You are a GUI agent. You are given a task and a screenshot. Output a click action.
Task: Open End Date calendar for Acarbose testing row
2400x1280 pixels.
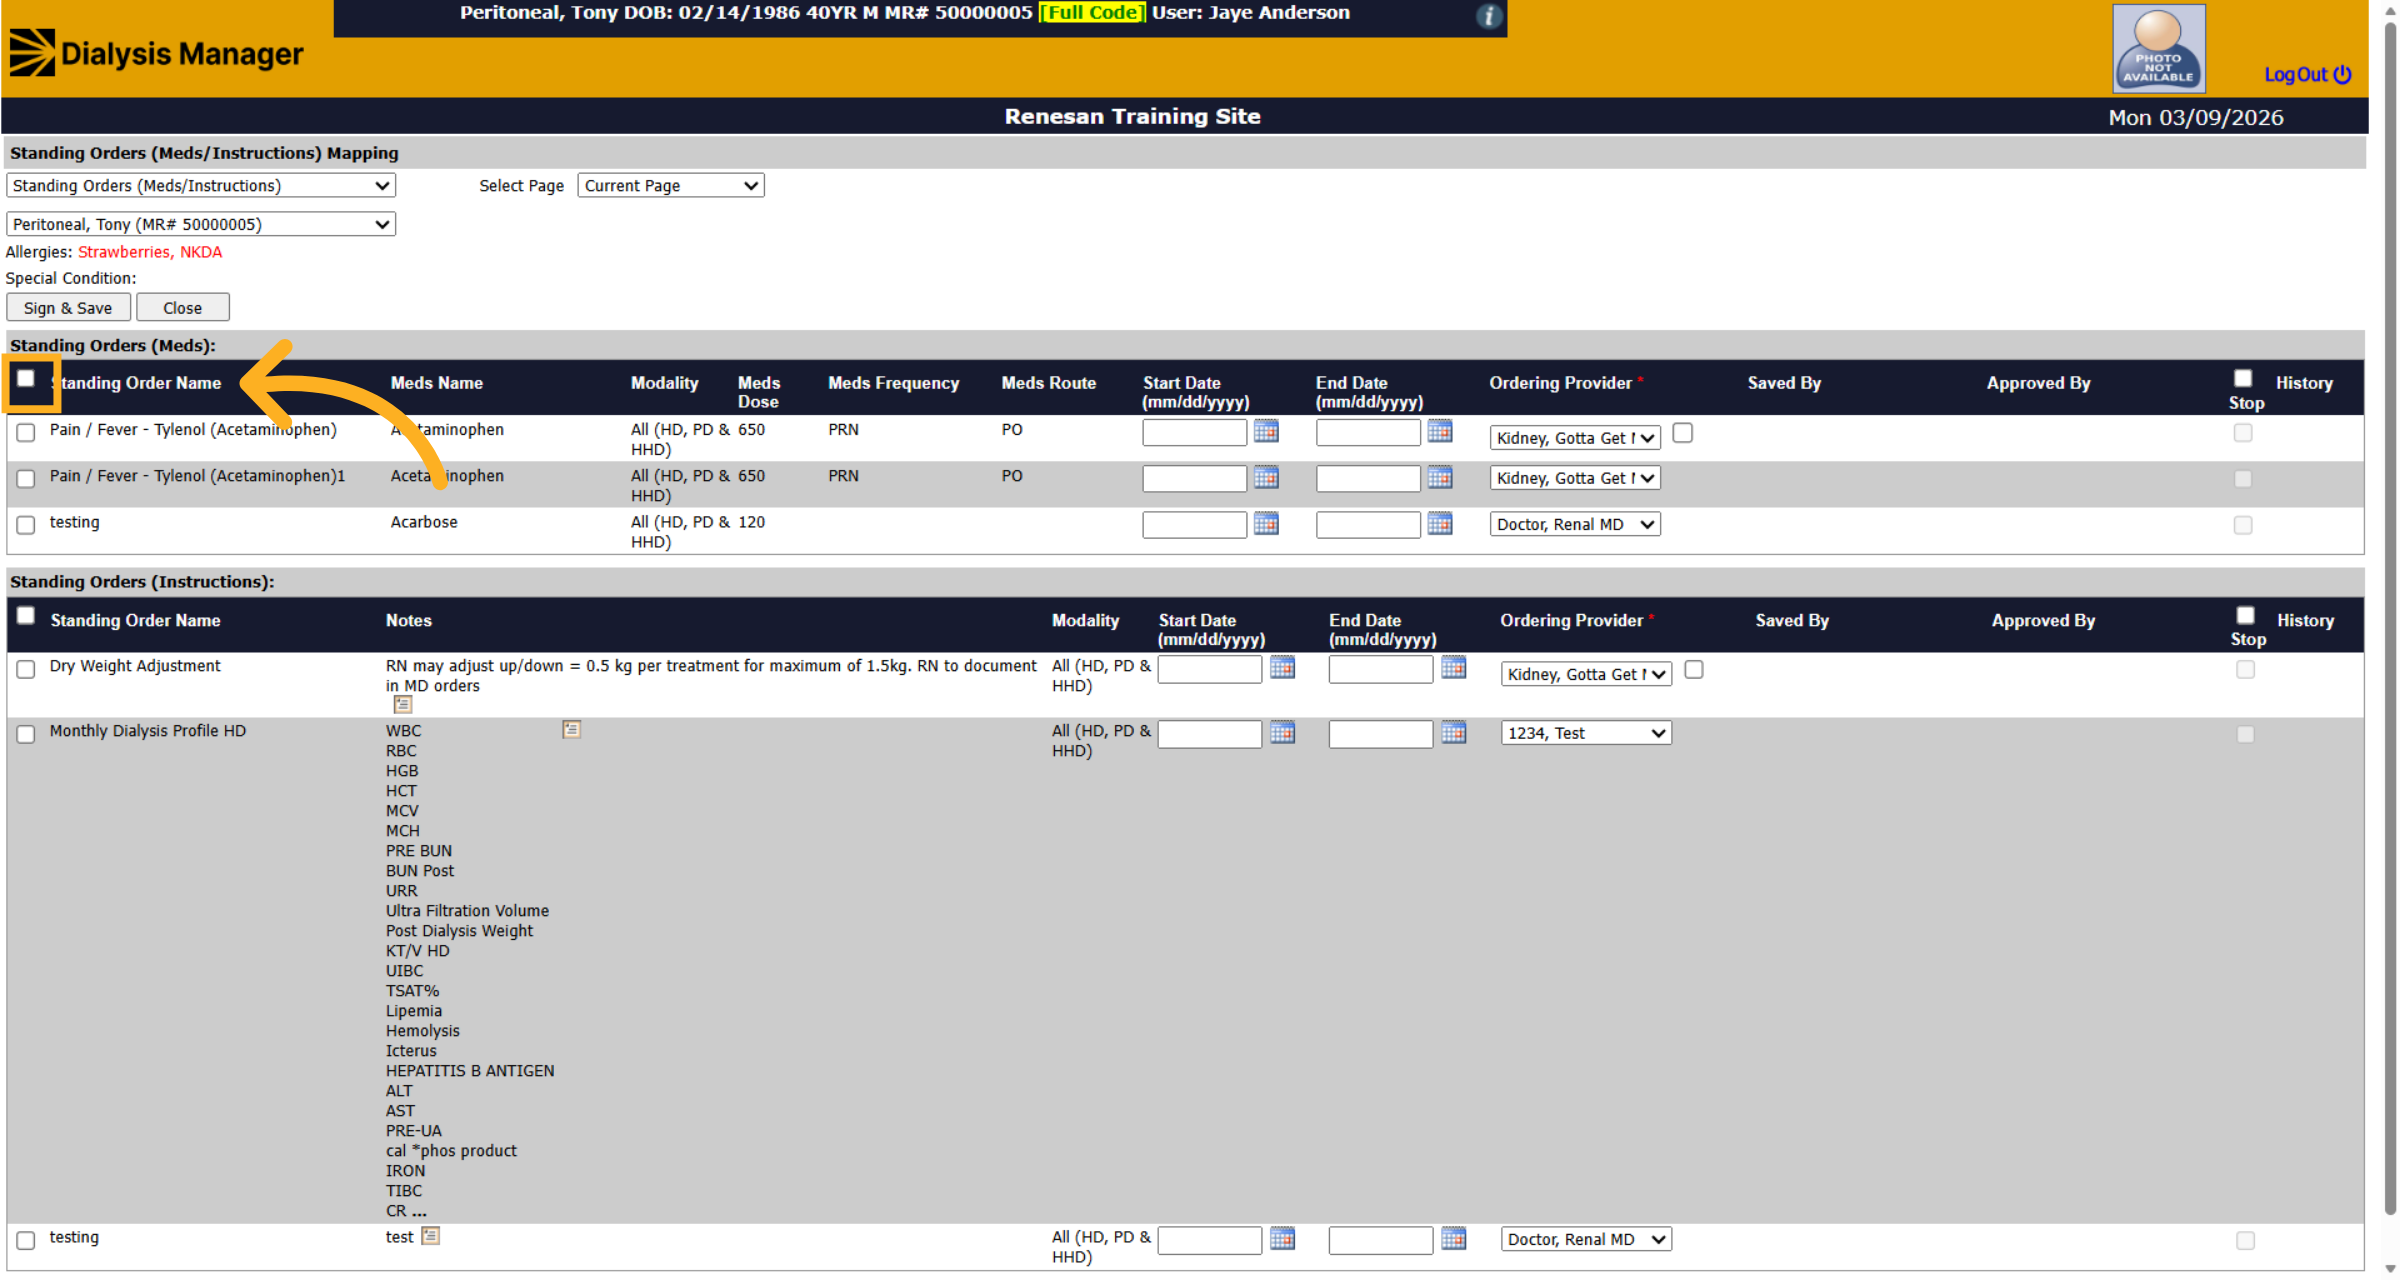pyautogui.click(x=1440, y=523)
